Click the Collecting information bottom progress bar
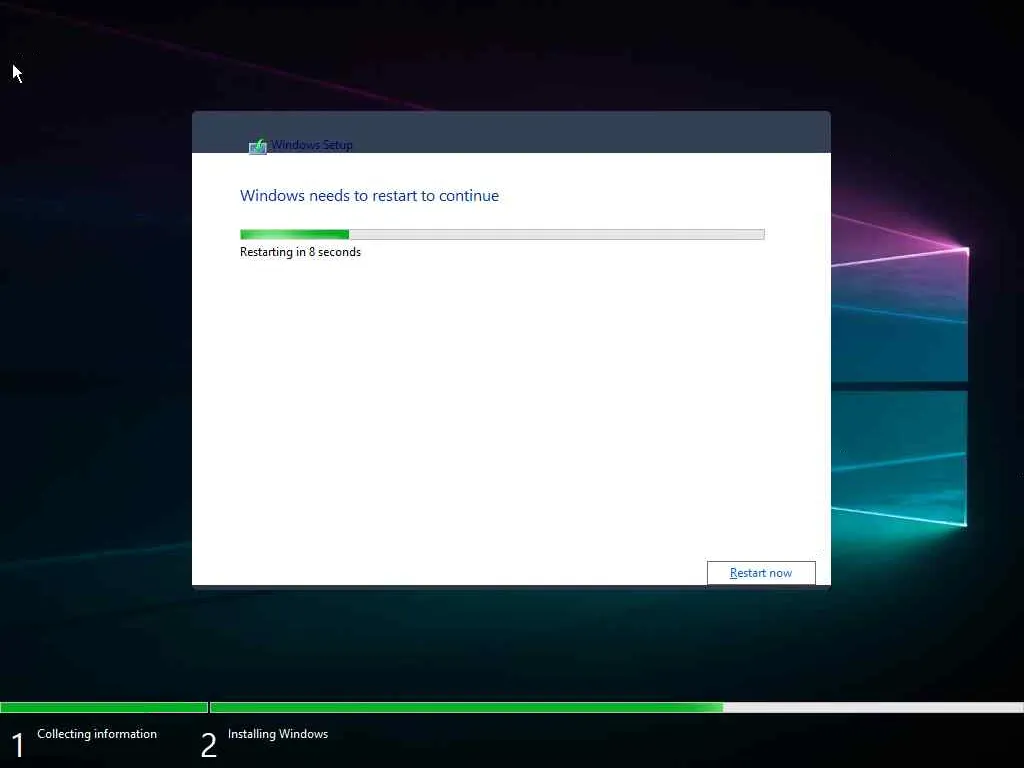Image resolution: width=1024 pixels, height=768 pixels. [x=104, y=707]
